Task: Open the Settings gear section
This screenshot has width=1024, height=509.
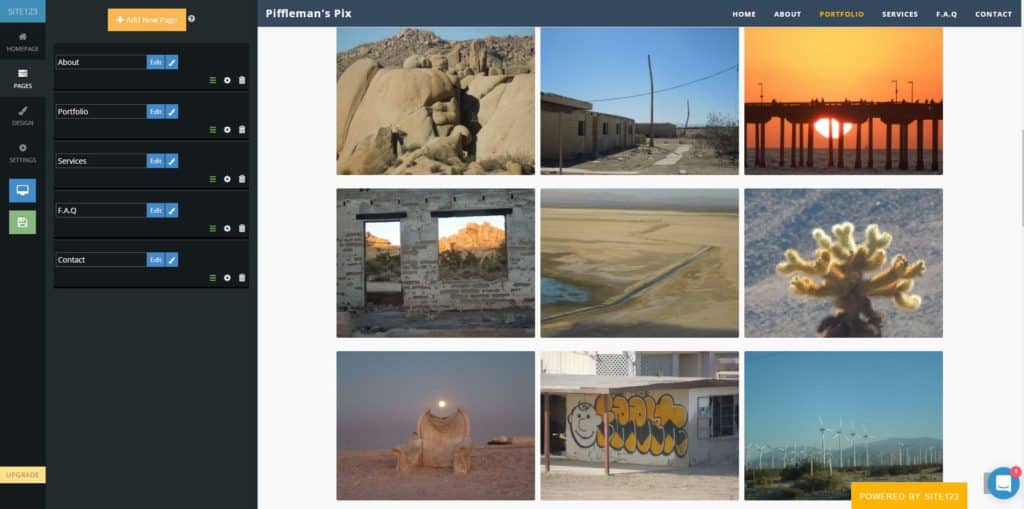Action: [x=23, y=153]
